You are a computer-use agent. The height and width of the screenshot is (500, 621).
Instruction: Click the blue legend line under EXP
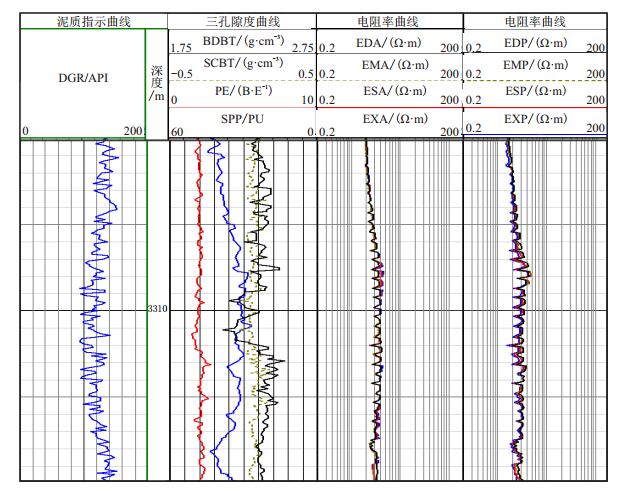535,135
